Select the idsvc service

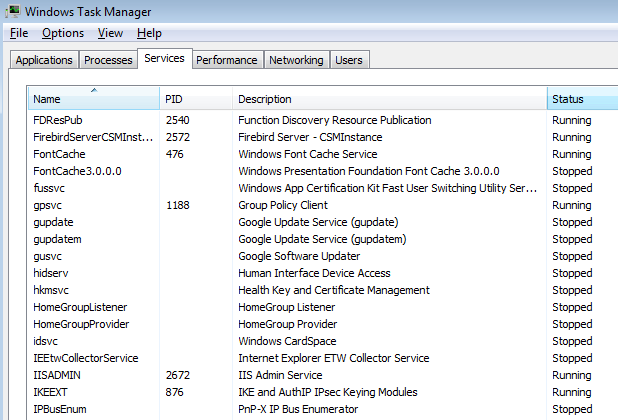tap(45, 341)
